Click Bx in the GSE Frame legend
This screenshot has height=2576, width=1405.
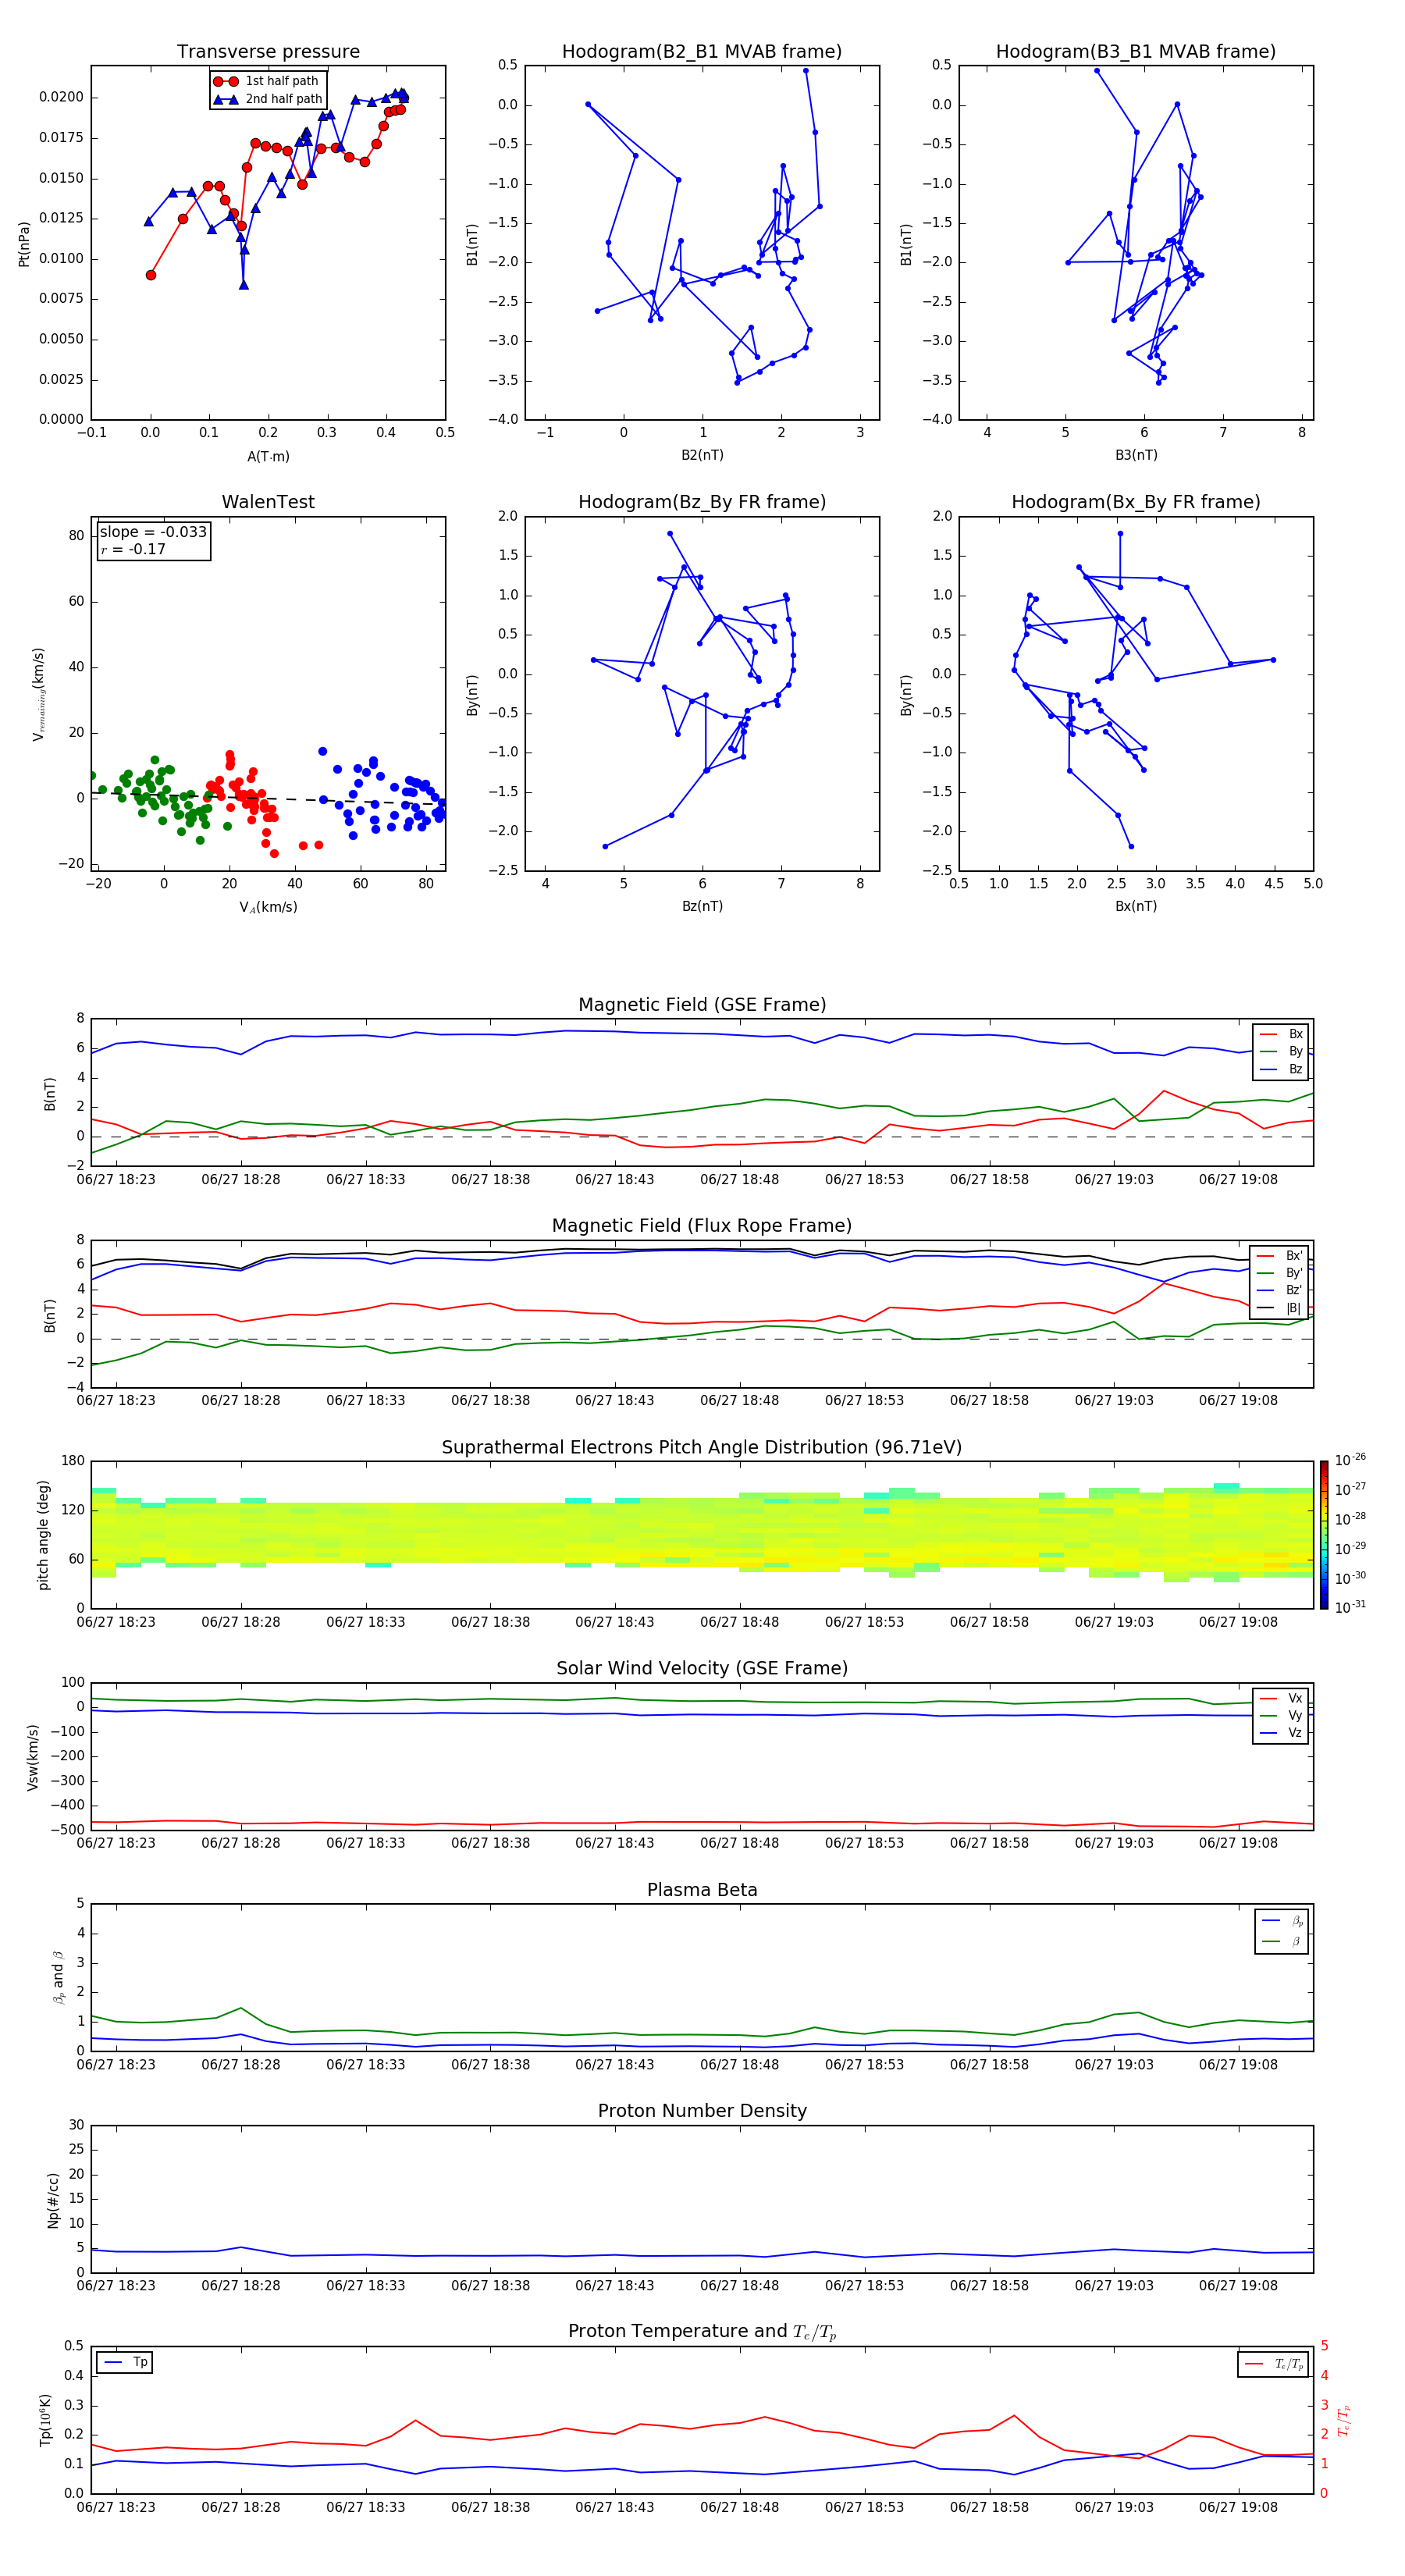(1281, 1034)
